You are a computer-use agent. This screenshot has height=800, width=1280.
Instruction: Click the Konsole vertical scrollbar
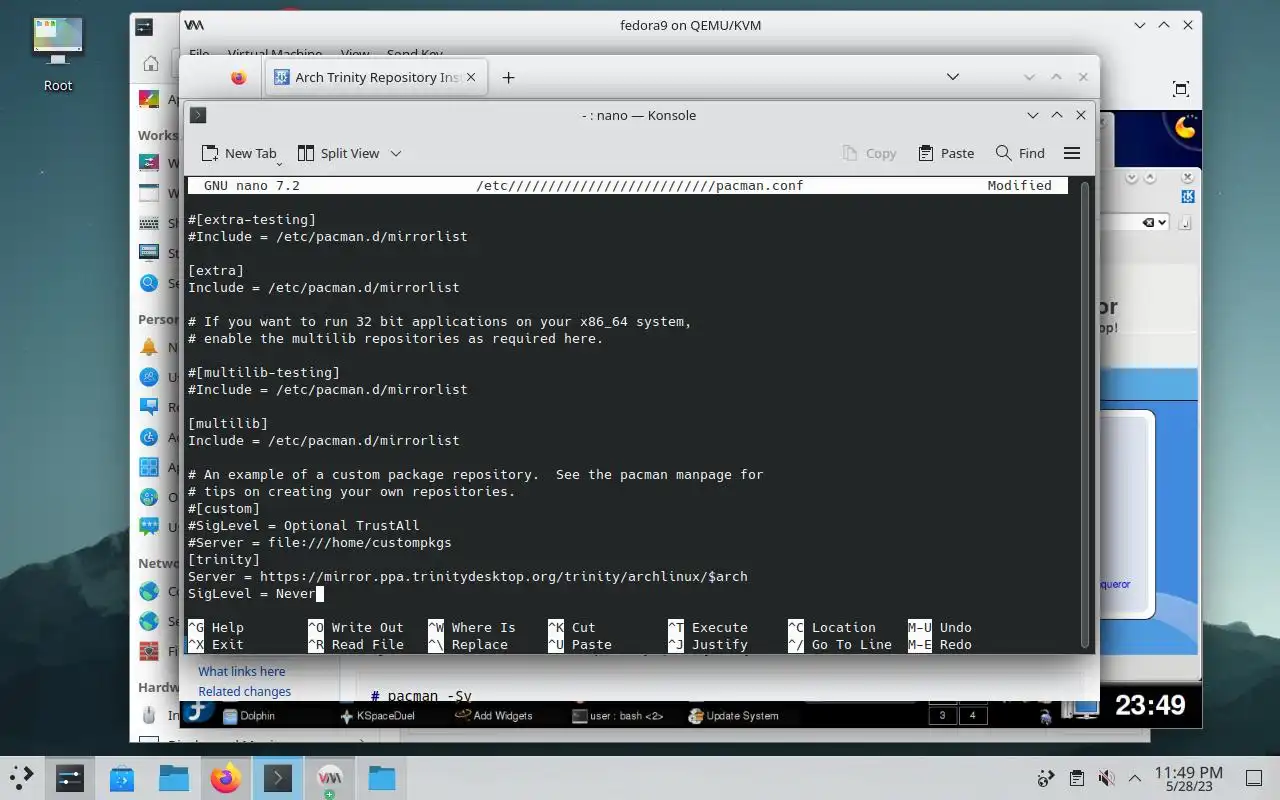[x=1085, y=414]
